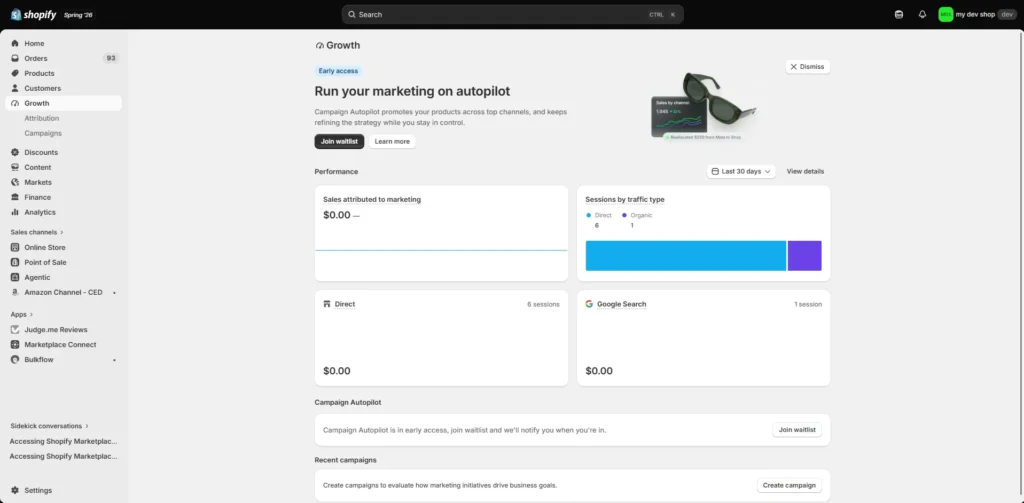Click the Agentic channel icon
Viewport: 1024px width, 503px height.
(x=15, y=278)
